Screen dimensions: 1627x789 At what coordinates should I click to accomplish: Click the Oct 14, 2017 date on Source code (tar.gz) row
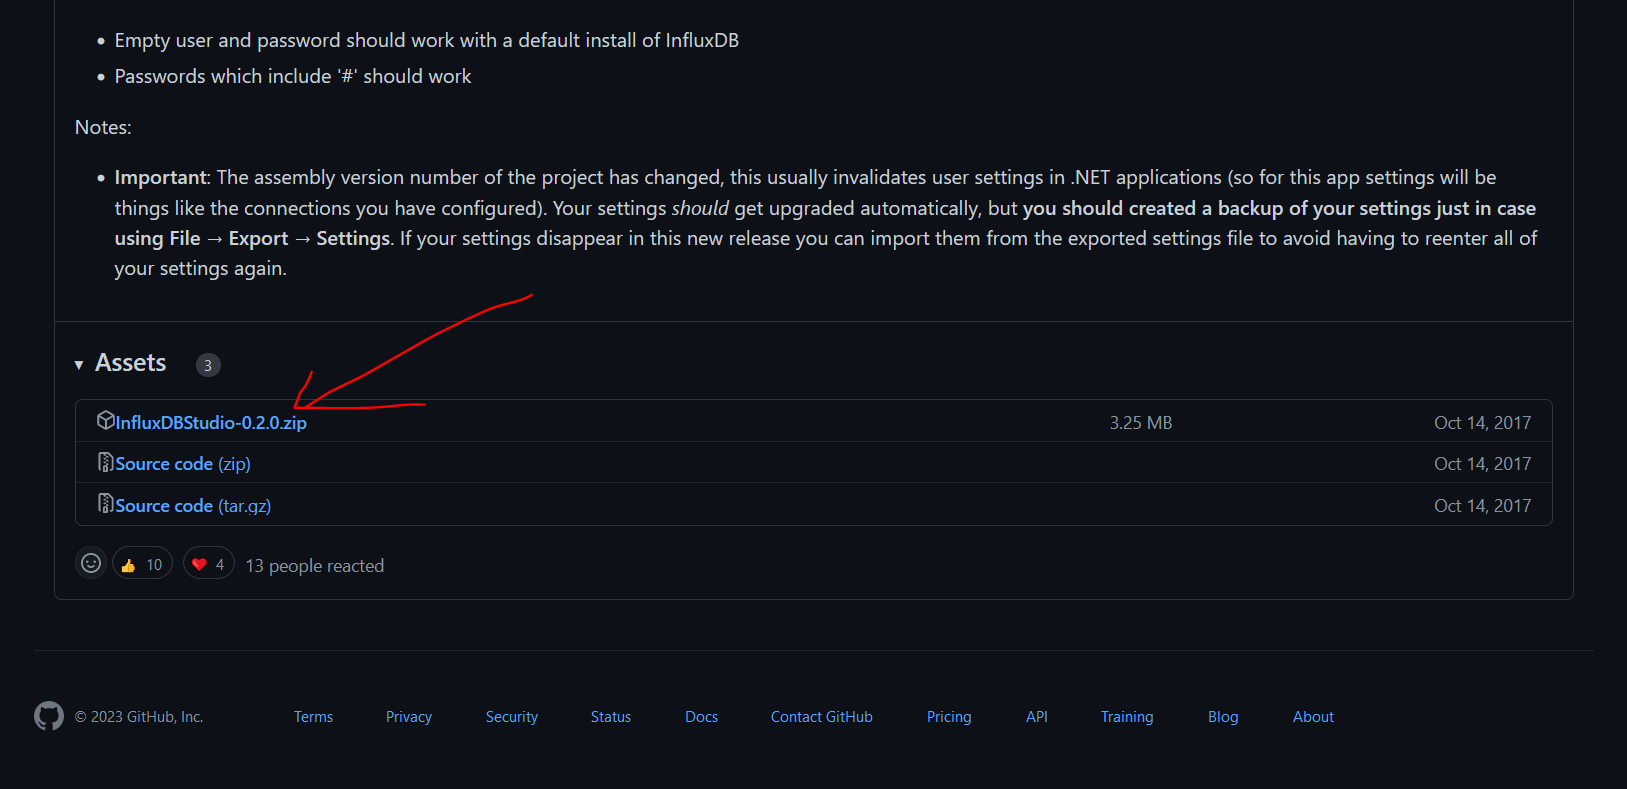[1483, 506]
